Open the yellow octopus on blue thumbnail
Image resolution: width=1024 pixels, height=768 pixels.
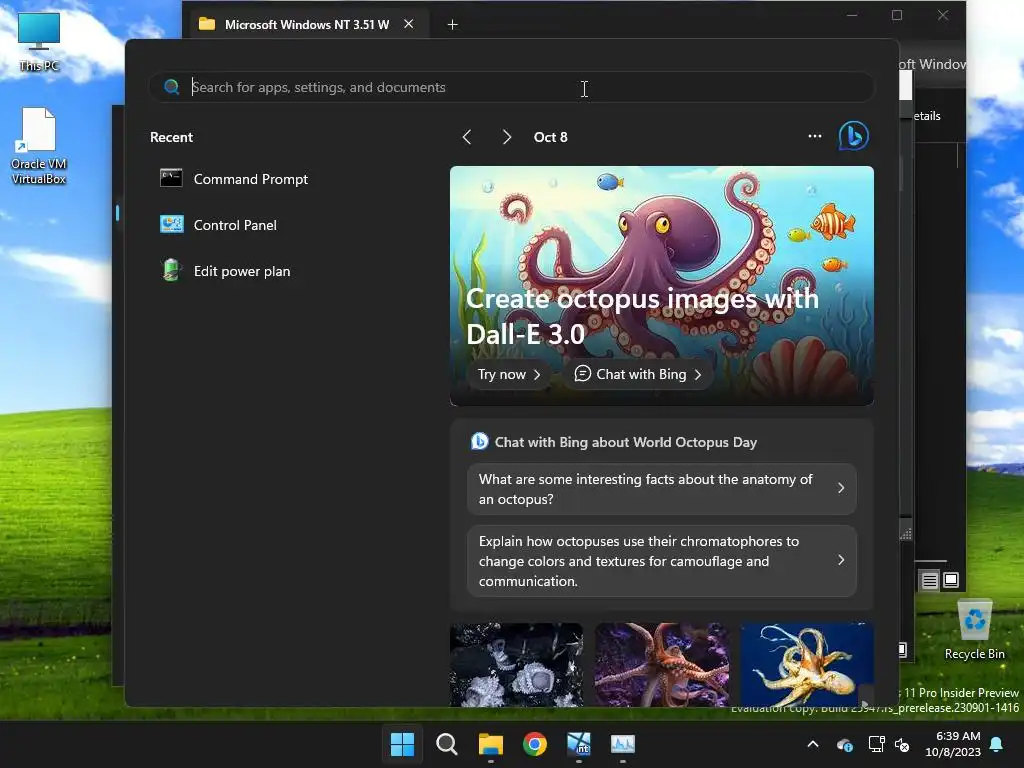807,665
